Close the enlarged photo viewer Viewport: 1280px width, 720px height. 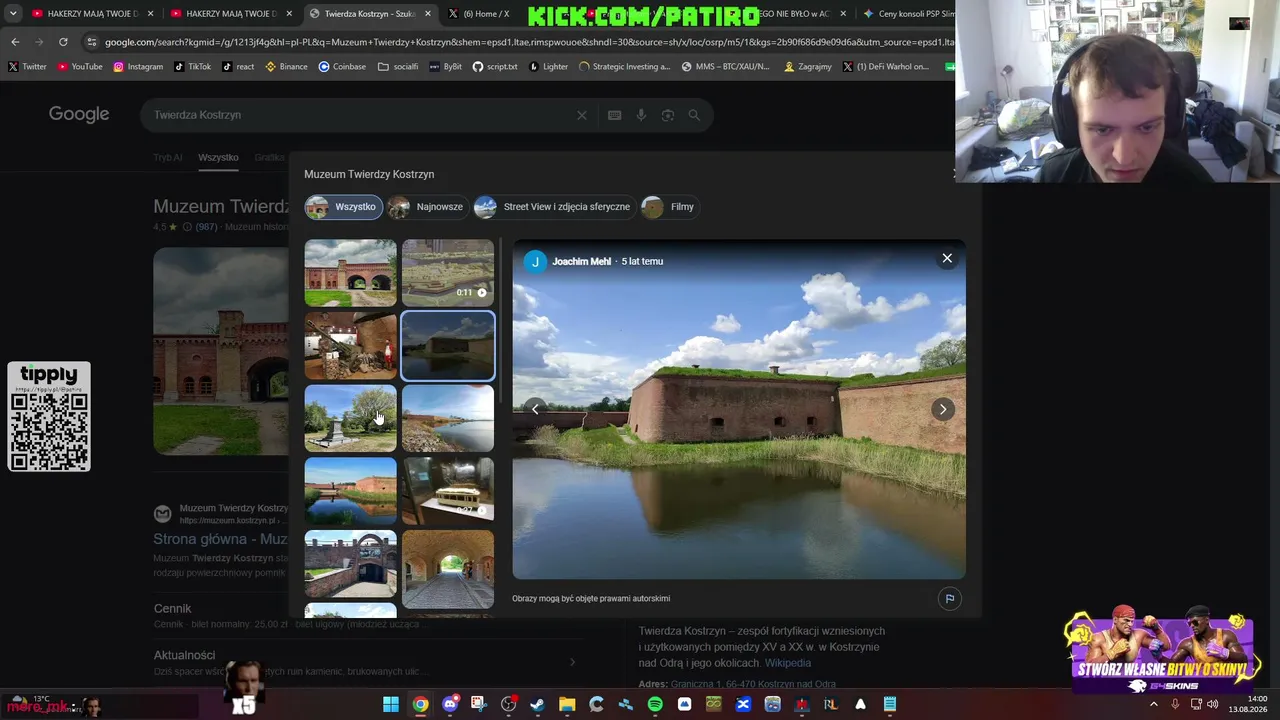947,259
